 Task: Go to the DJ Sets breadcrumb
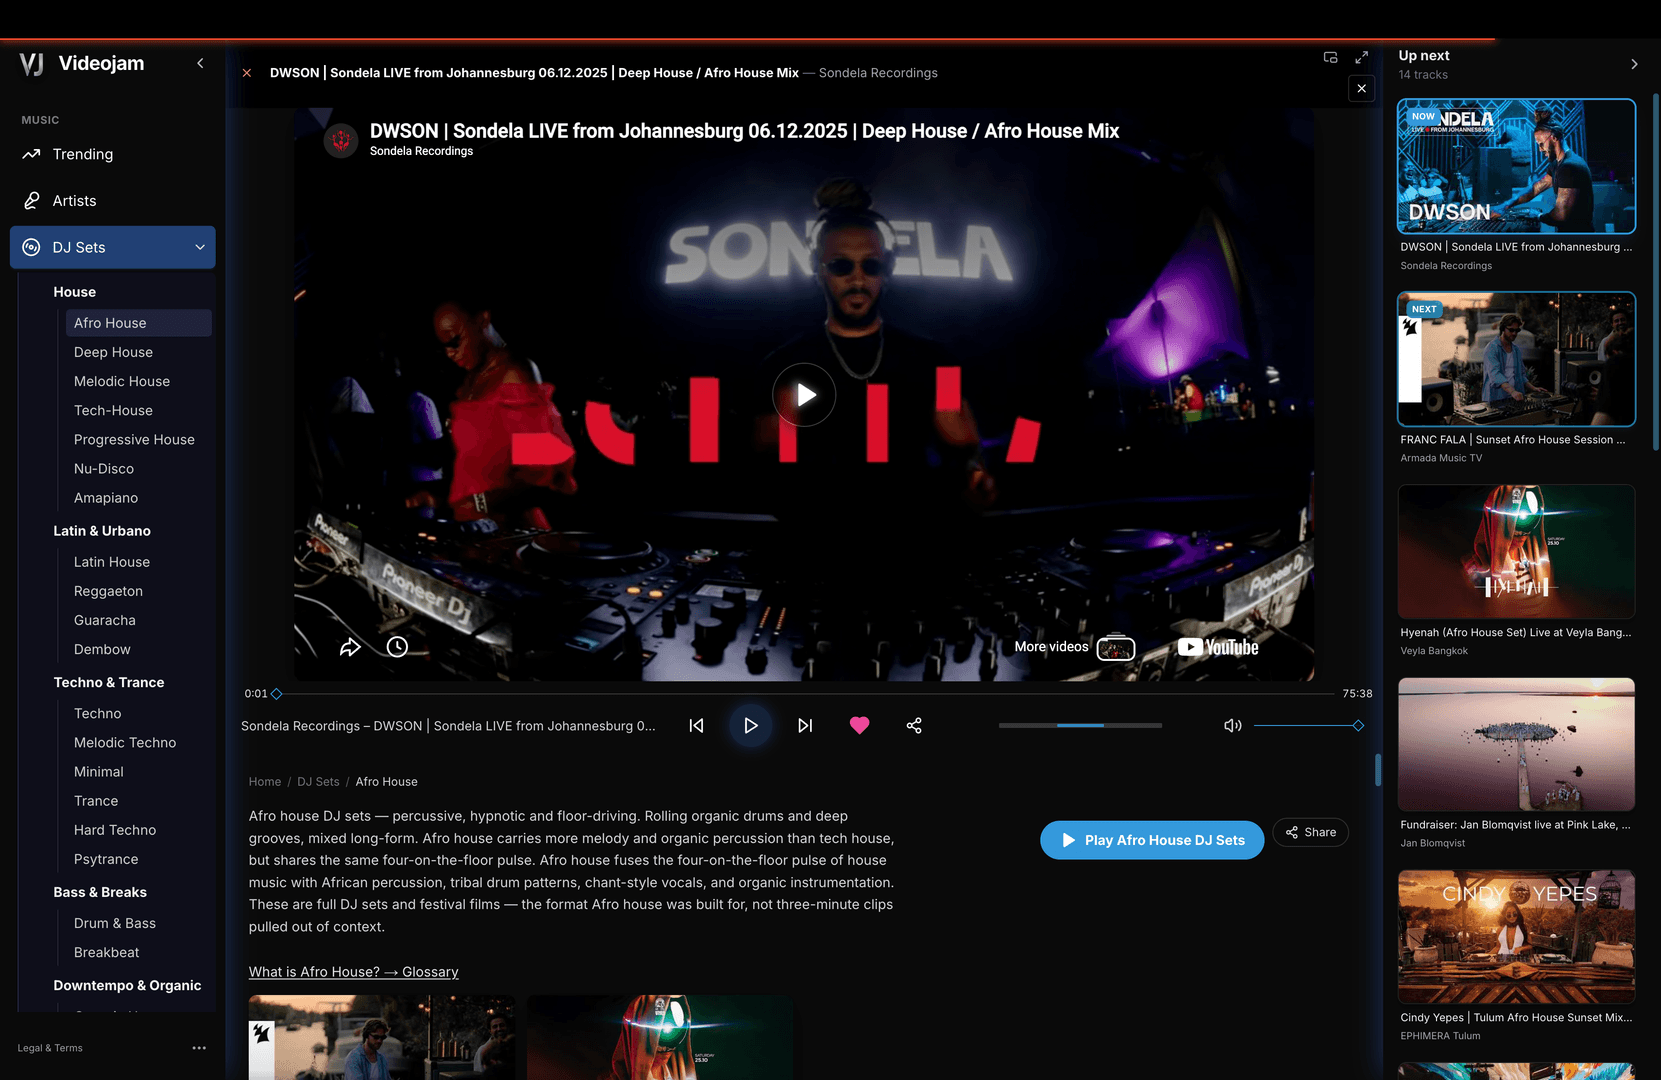318,782
